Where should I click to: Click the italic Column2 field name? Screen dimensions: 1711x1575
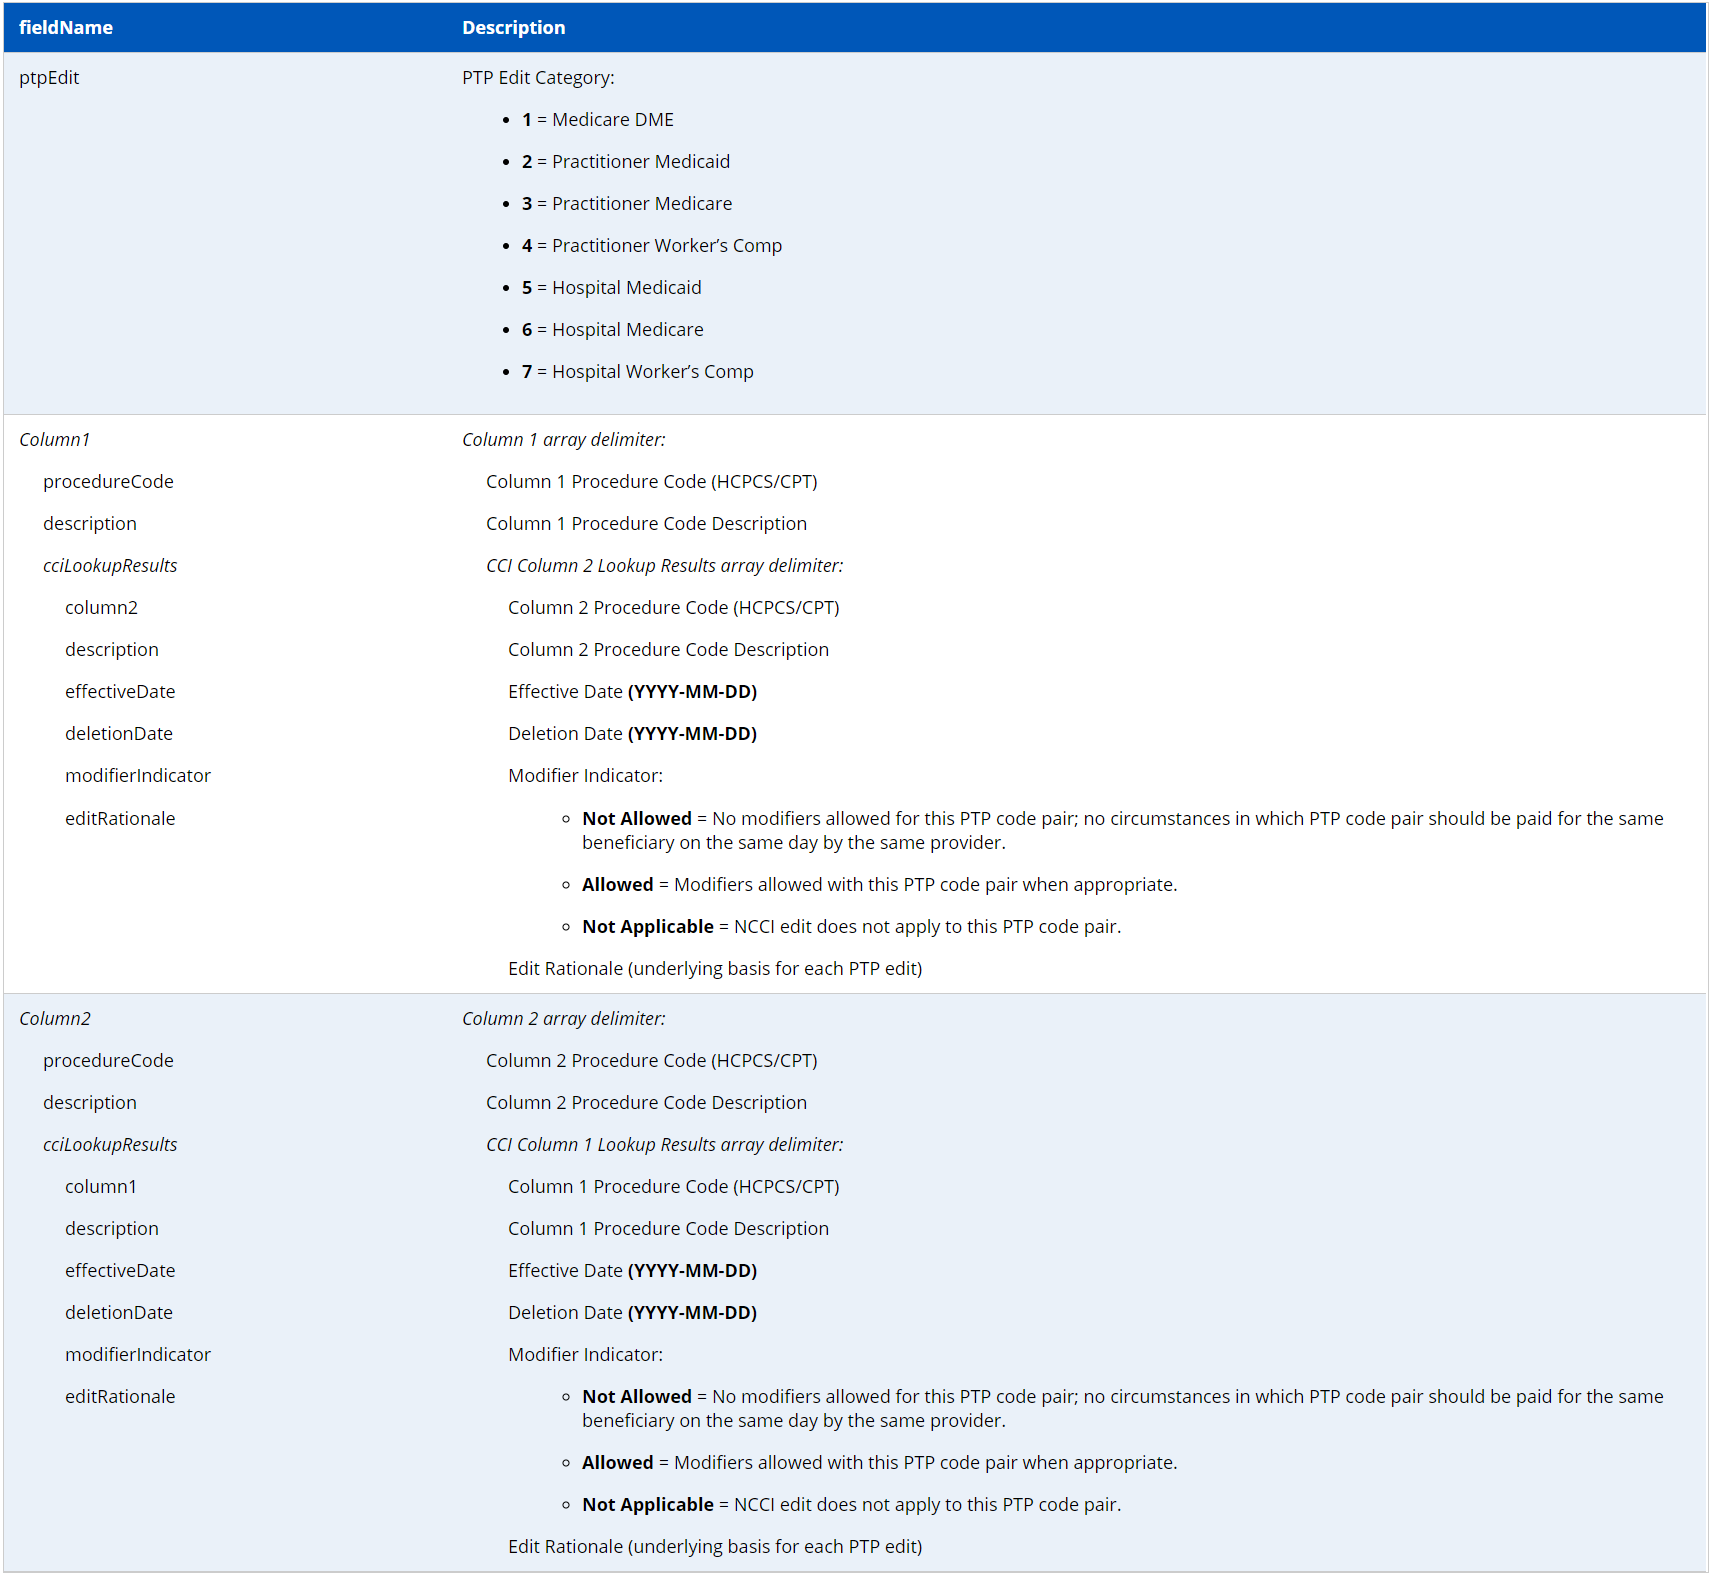tap(55, 1019)
